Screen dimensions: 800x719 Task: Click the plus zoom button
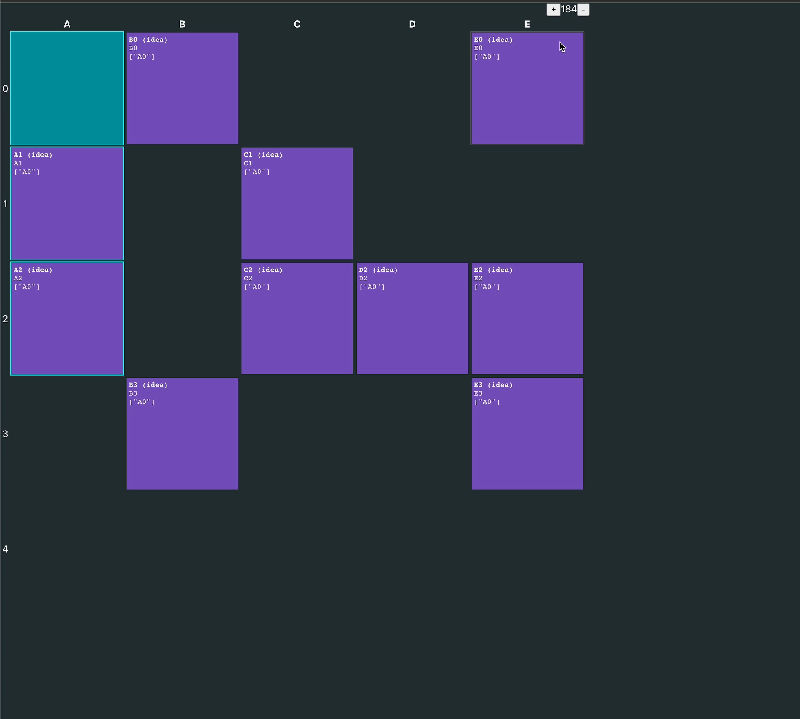553,10
